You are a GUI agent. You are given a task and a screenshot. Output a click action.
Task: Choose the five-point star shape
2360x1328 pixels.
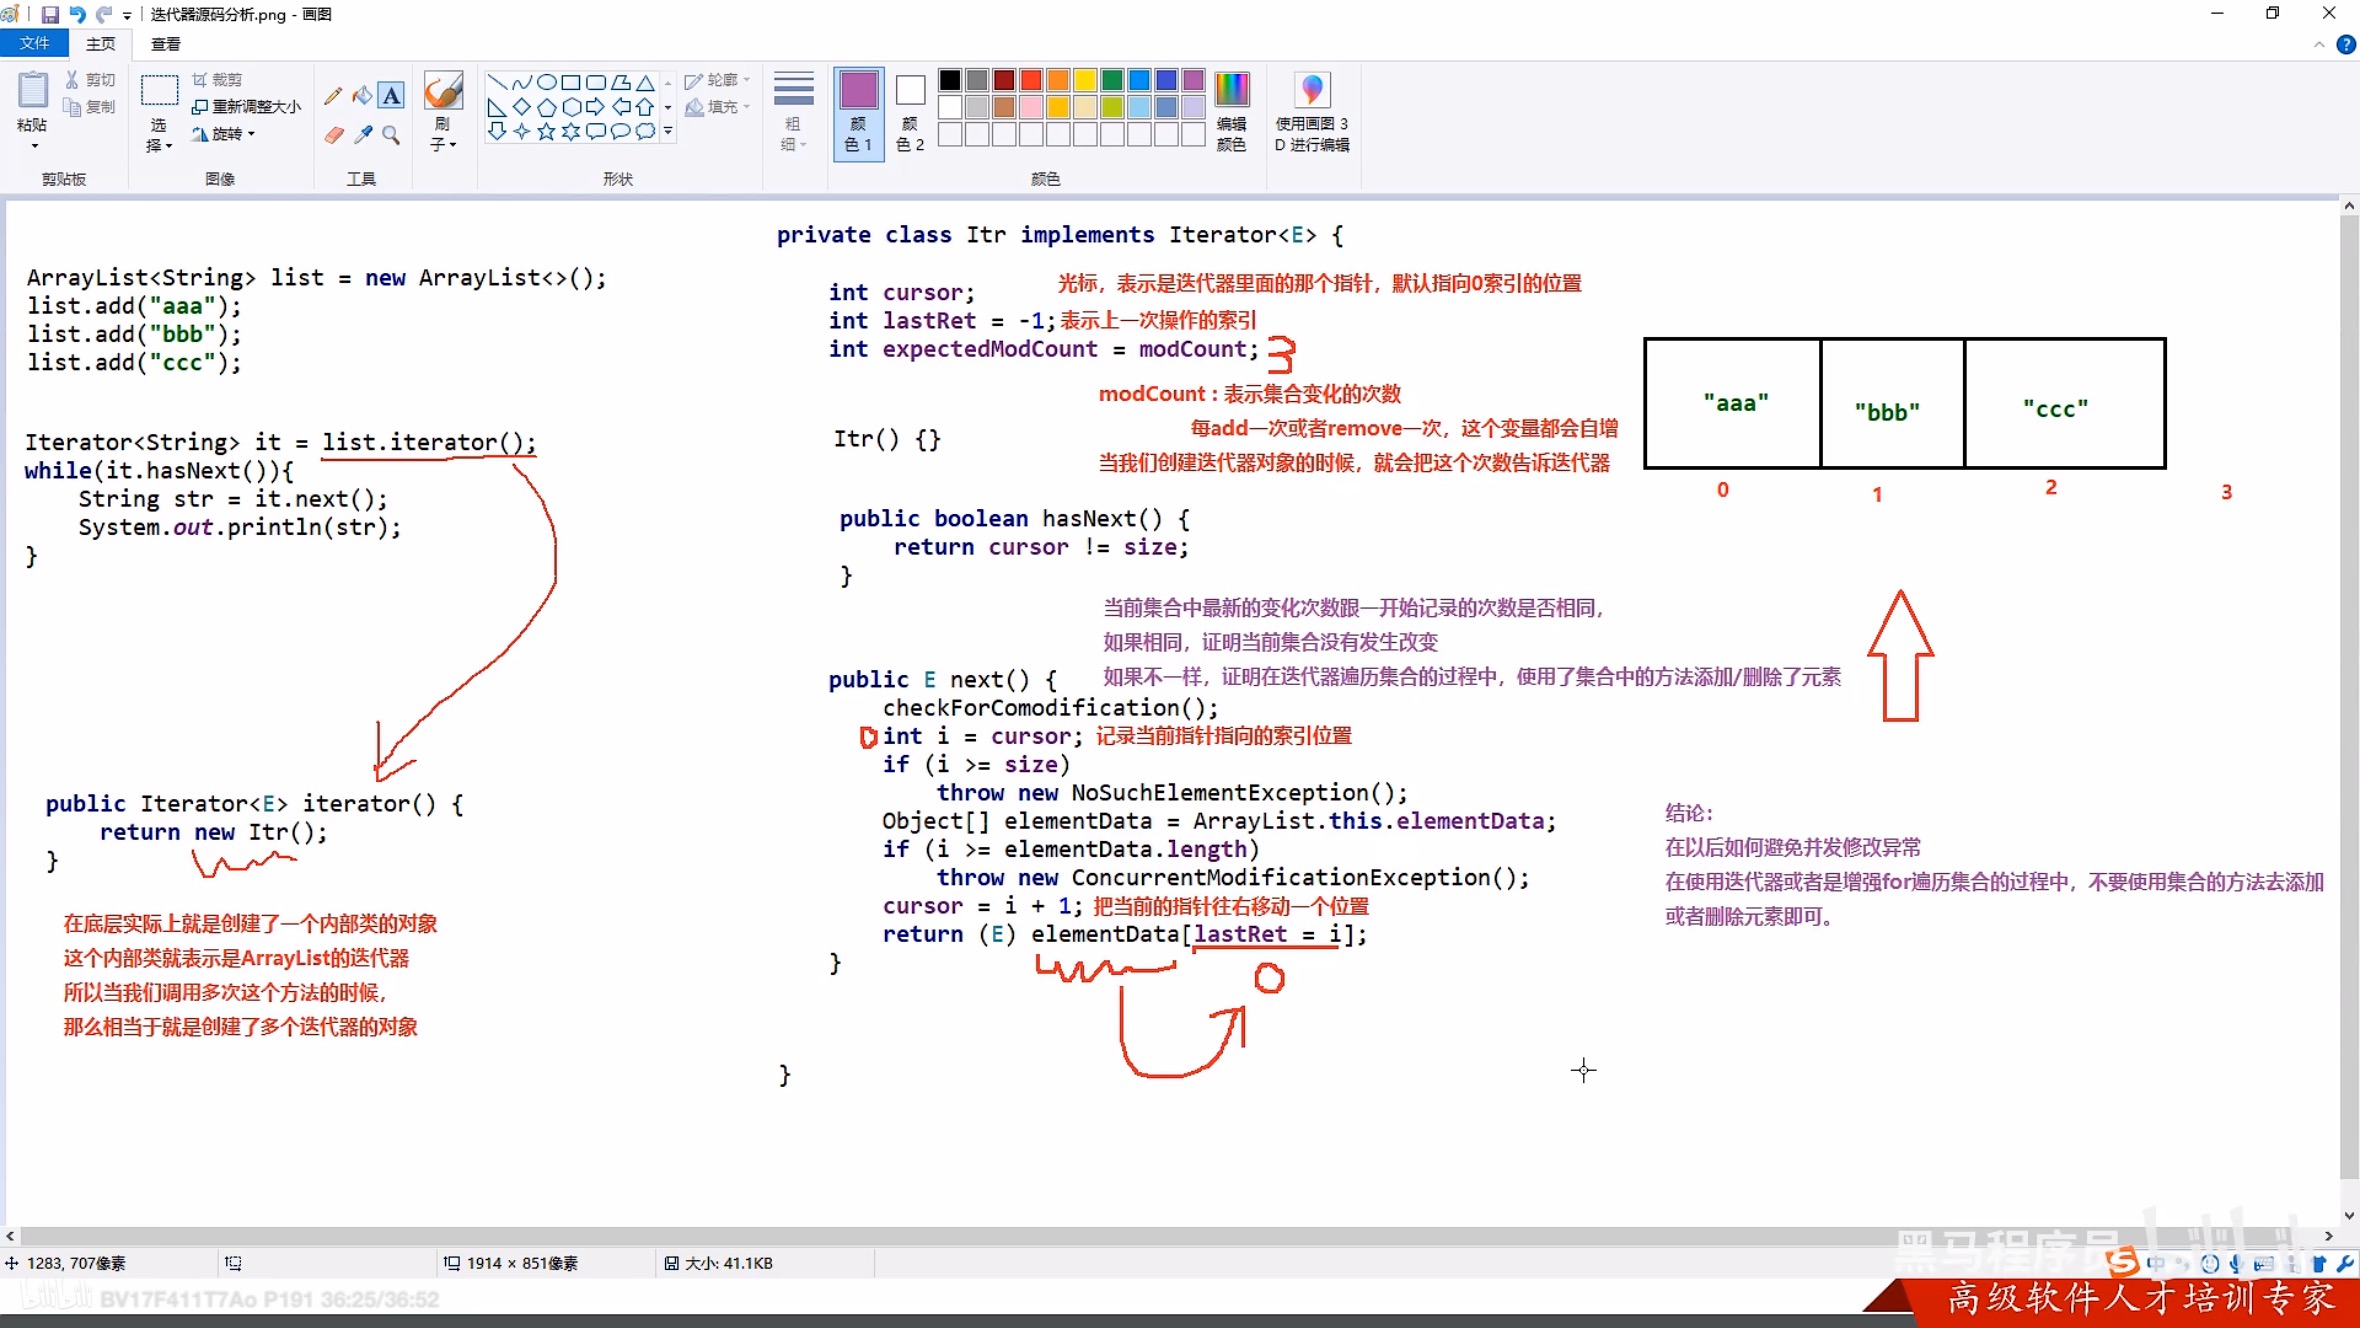click(x=546, y=131)
